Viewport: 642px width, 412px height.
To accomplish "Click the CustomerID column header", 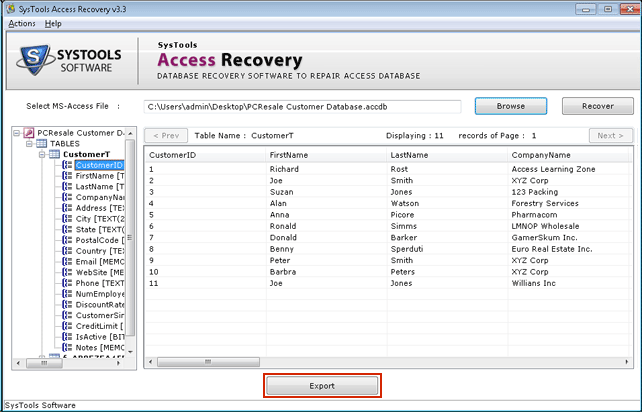I will tap(205, 155).
